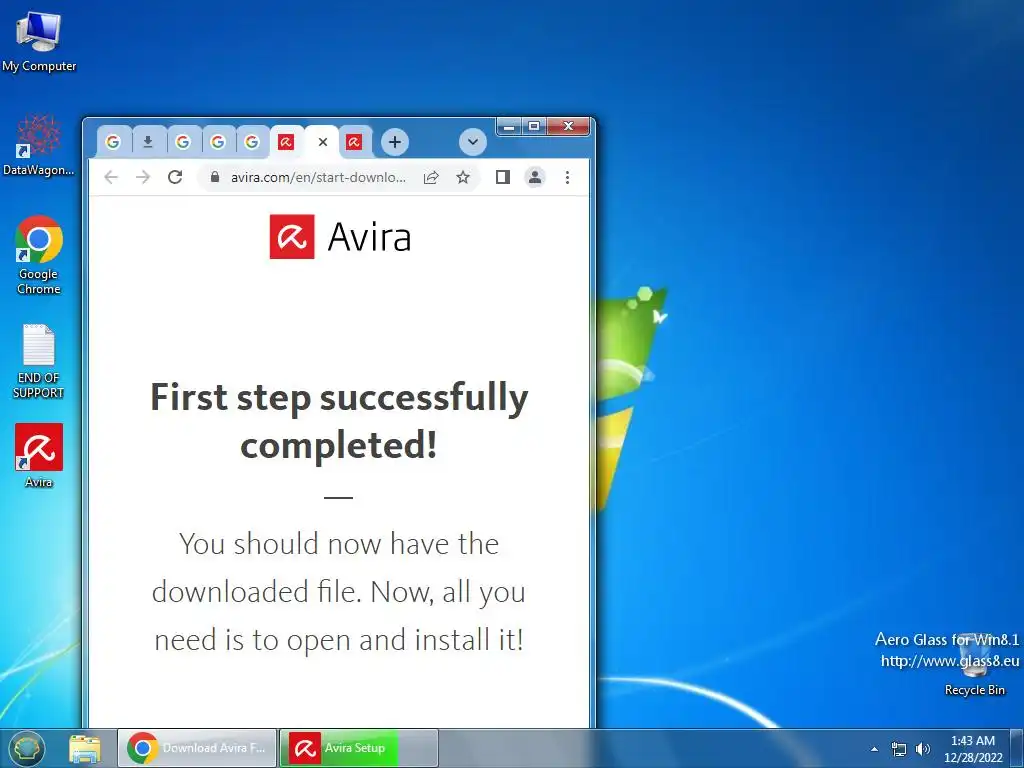
Task: Open the DataWagon desktop shortcut
Action: (39, 145)
